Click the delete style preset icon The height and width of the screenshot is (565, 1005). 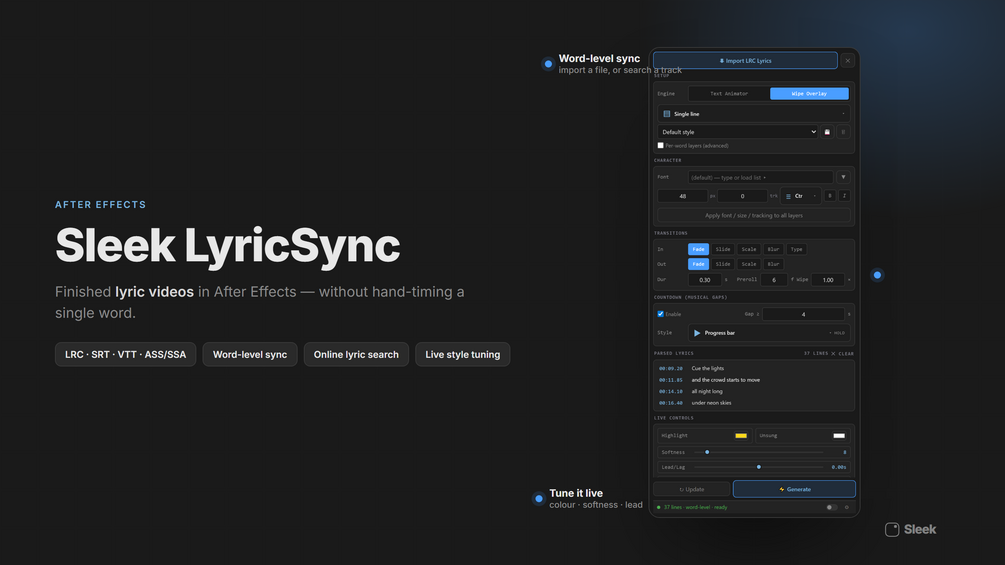843,132
